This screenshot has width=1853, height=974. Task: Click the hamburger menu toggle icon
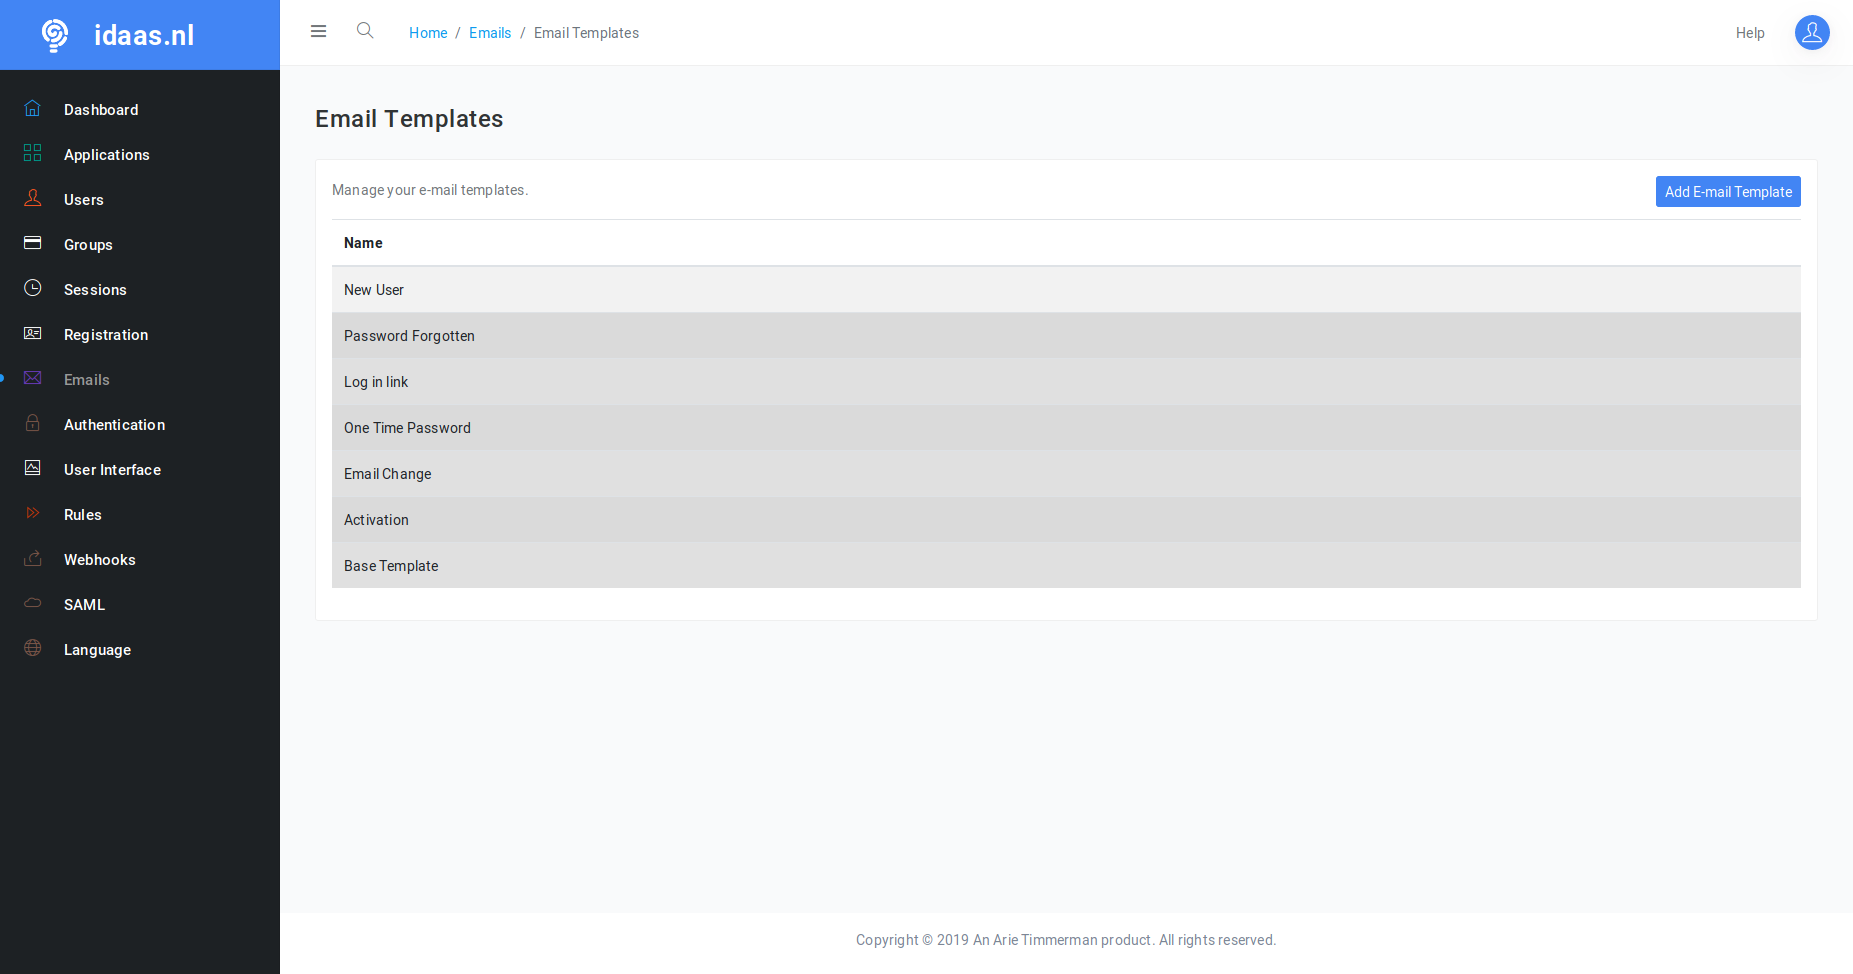pyautogui.click(x=318, y=32)
